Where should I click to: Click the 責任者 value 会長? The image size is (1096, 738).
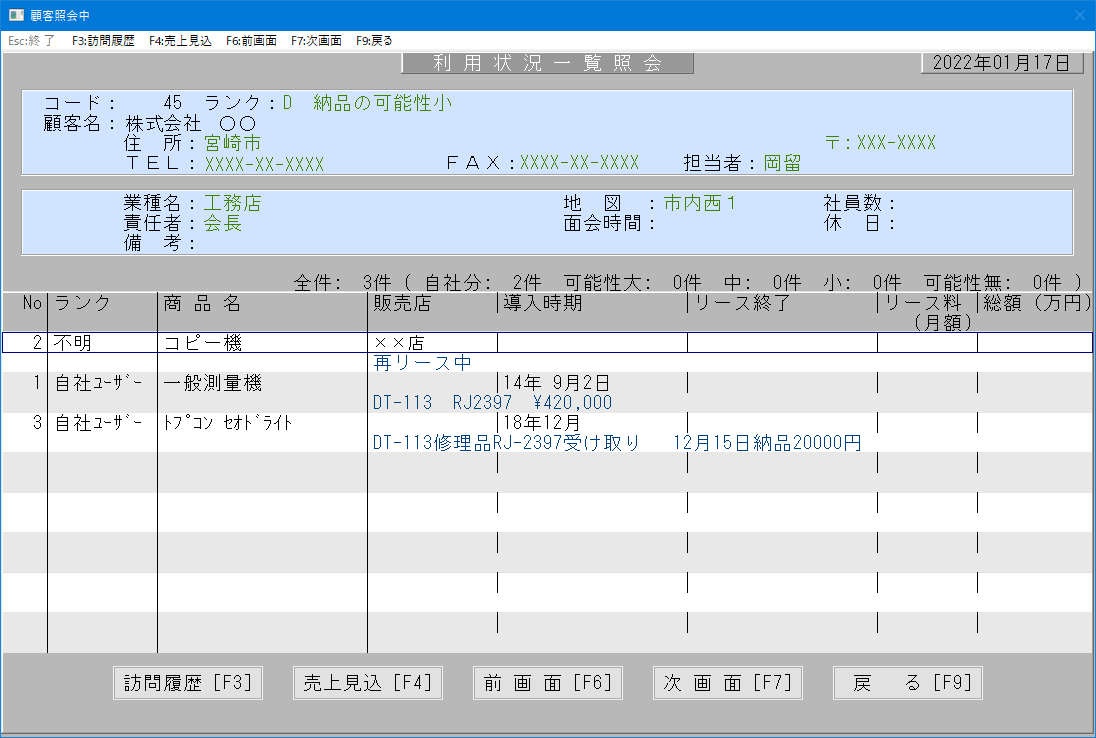tap(223, 223)
